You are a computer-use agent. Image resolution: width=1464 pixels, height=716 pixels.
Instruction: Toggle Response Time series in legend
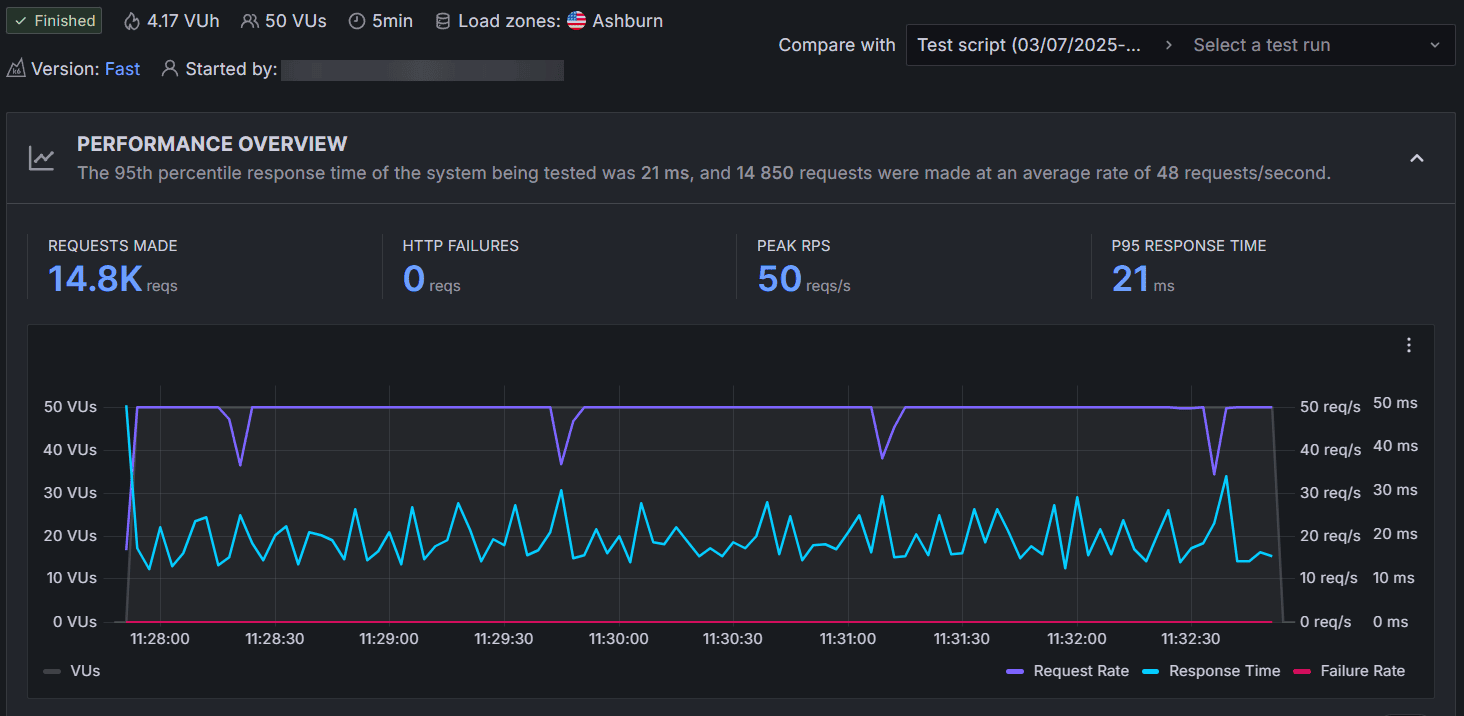click(1211, 671)
